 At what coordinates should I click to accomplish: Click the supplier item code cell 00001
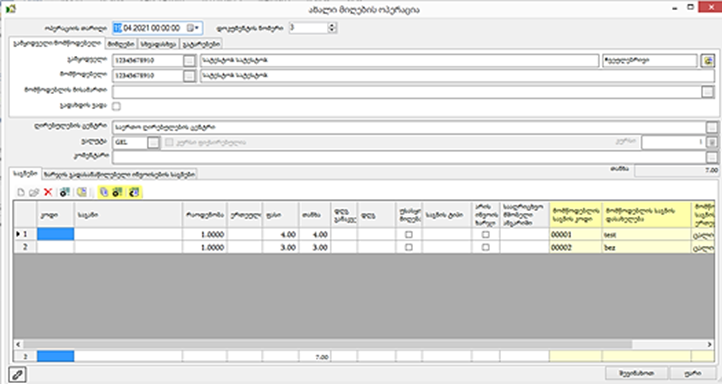575,234
